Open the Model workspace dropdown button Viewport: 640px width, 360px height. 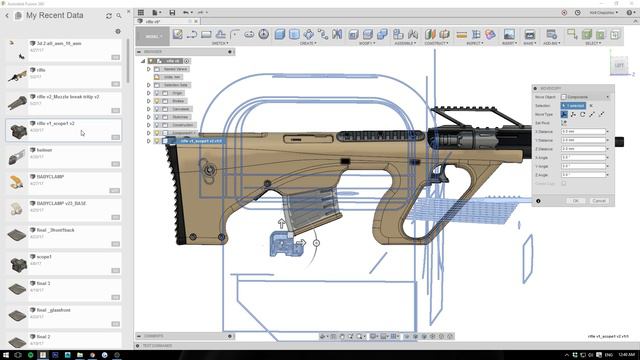click(153, 36)
